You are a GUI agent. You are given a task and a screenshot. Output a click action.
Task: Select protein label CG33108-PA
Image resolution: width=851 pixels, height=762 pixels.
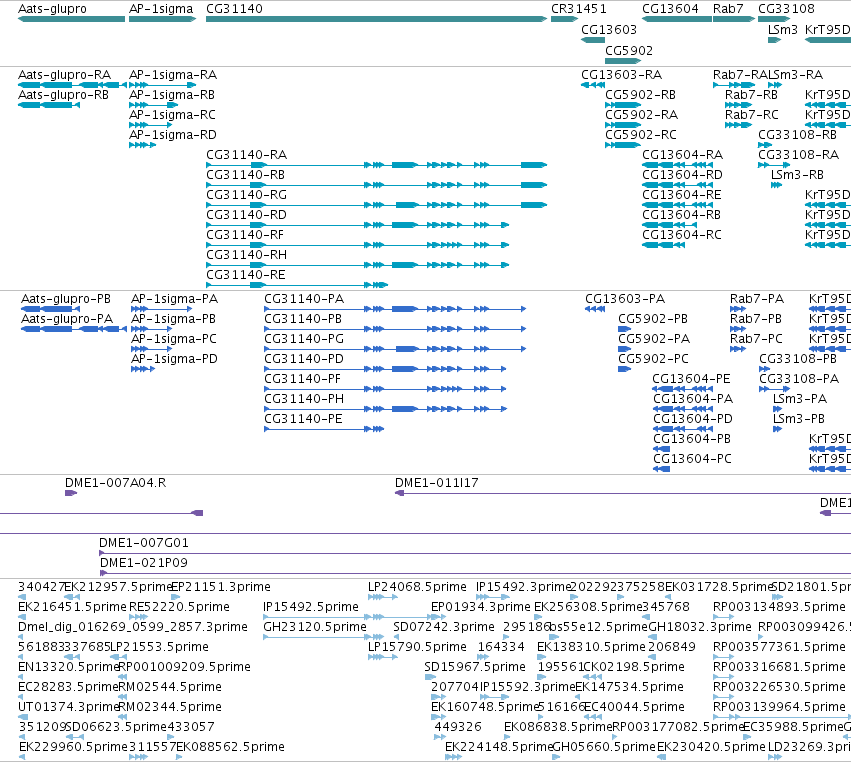[x=799, y=379]
